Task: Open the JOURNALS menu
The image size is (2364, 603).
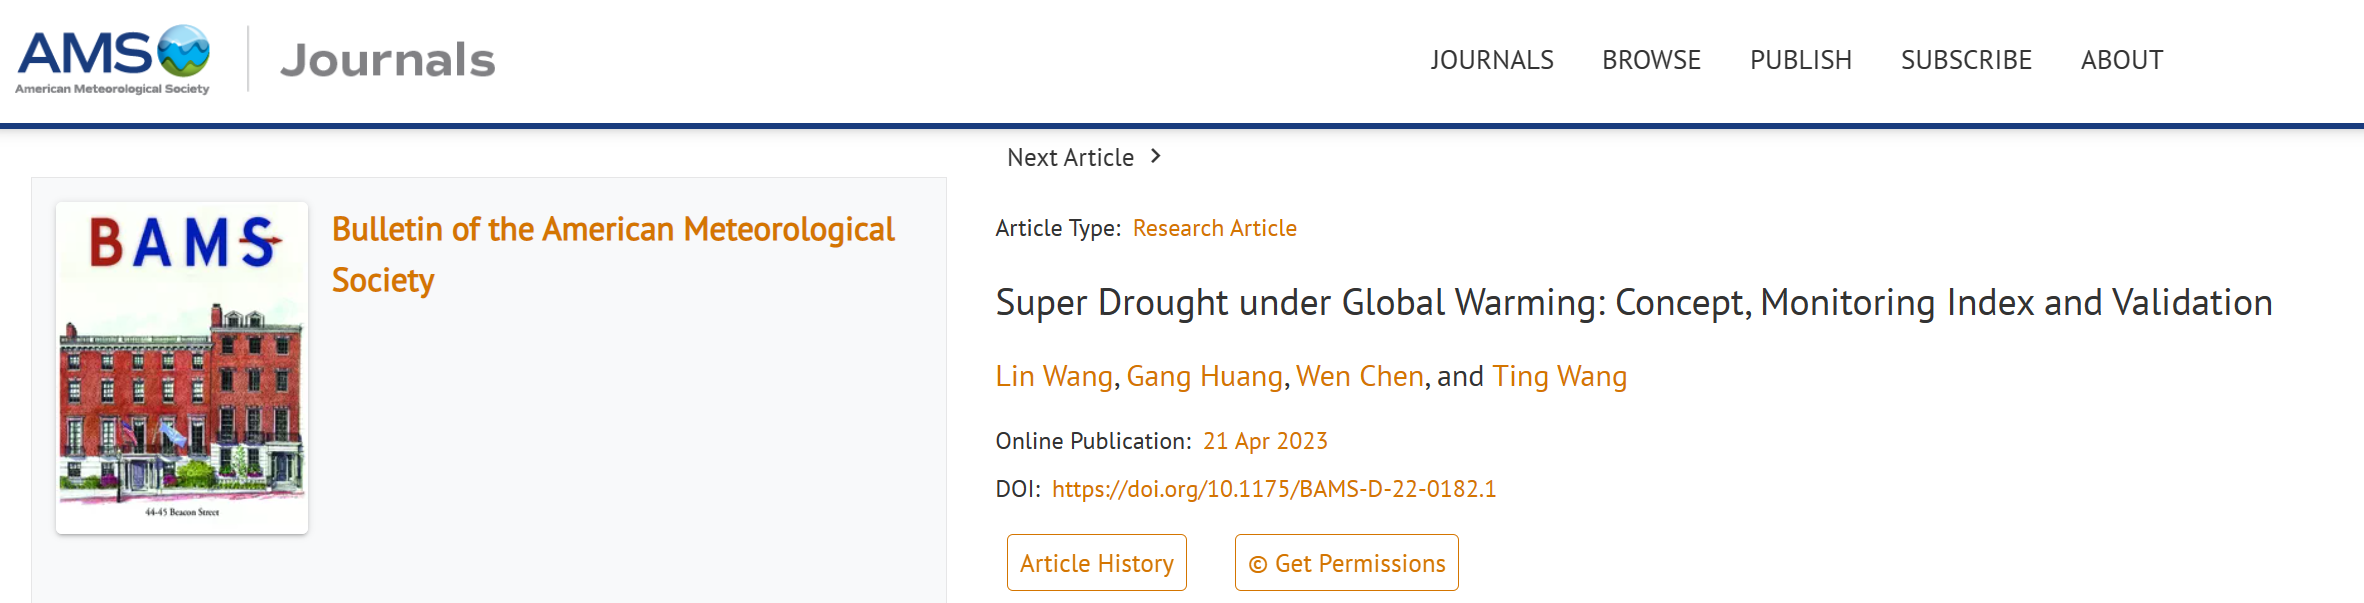Action: 1492,60
